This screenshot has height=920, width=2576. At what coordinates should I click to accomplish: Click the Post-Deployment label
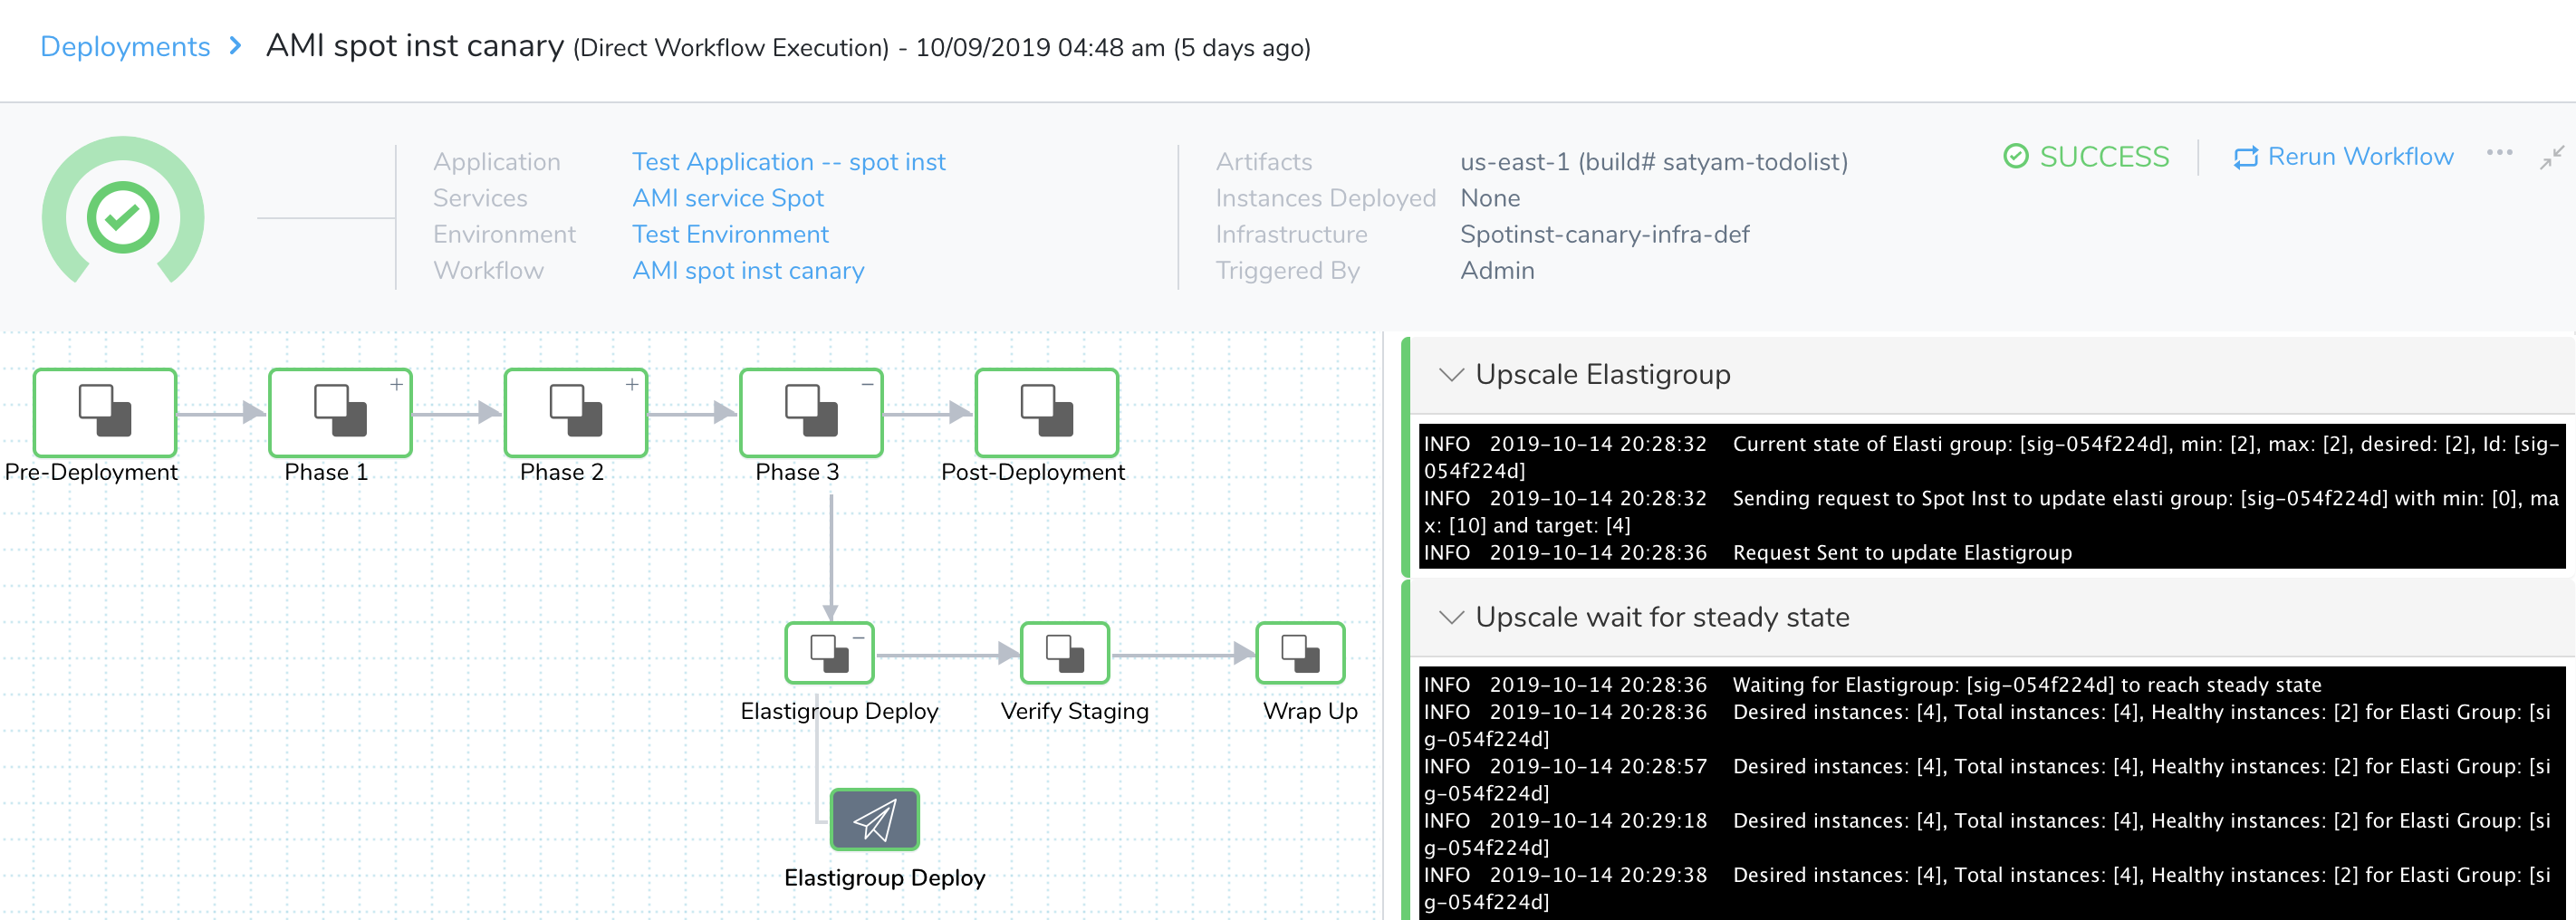(1033, 472)
